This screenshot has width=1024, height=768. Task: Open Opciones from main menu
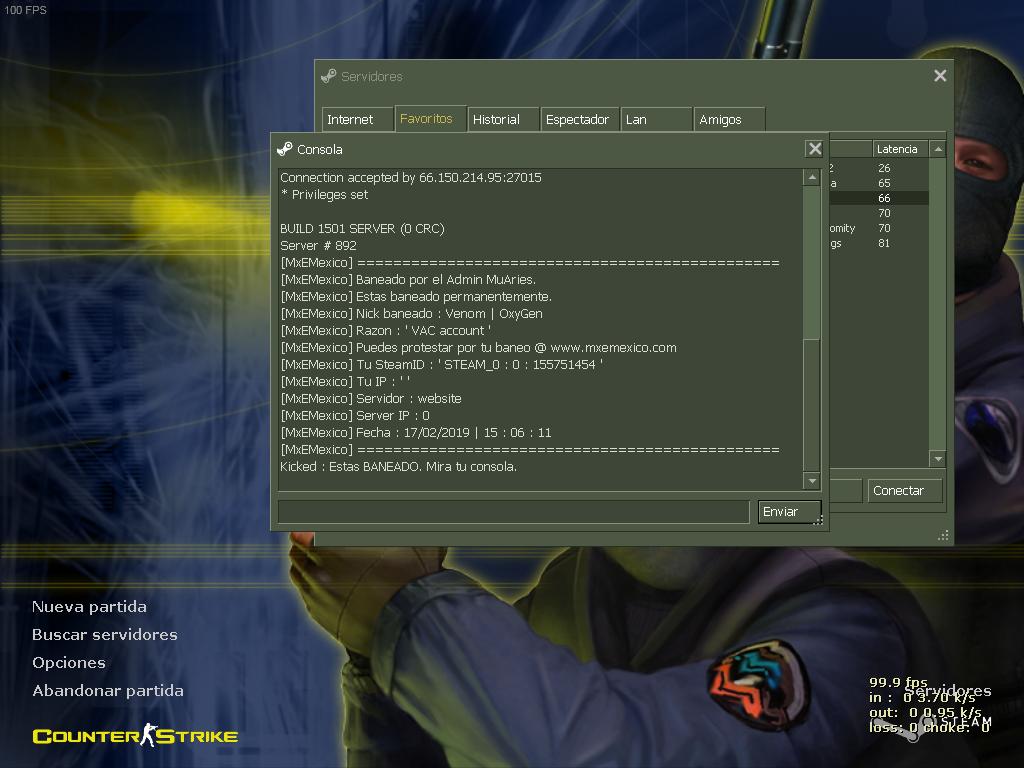pyautogui.click(x=69, y=663)
